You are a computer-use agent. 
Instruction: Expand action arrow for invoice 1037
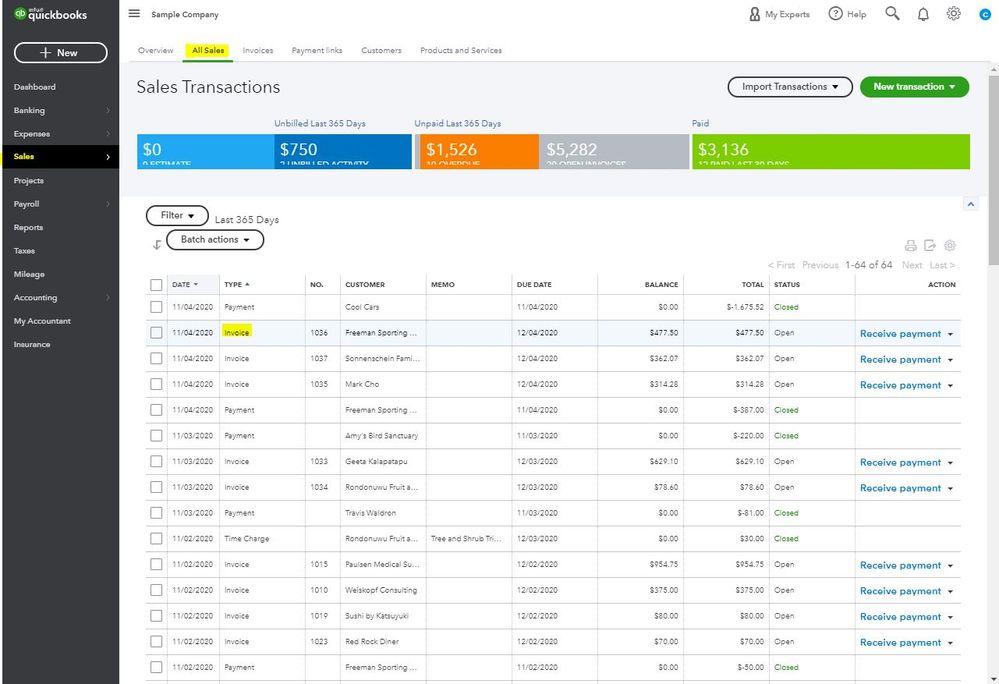tap(950, 360)
